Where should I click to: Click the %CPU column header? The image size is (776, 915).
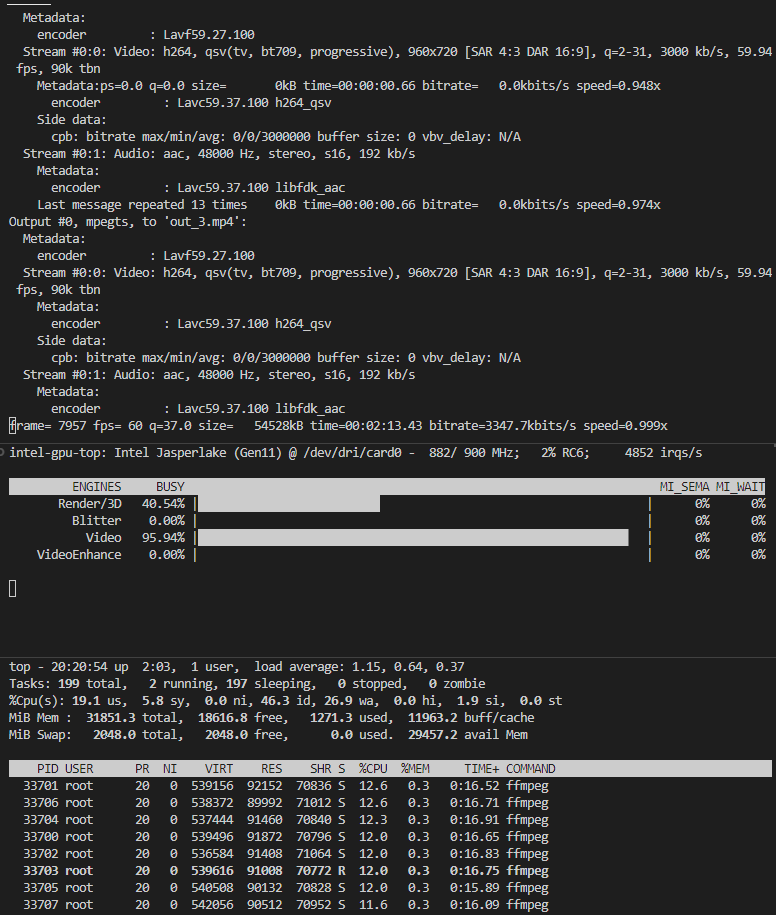(x=373, y=769)
